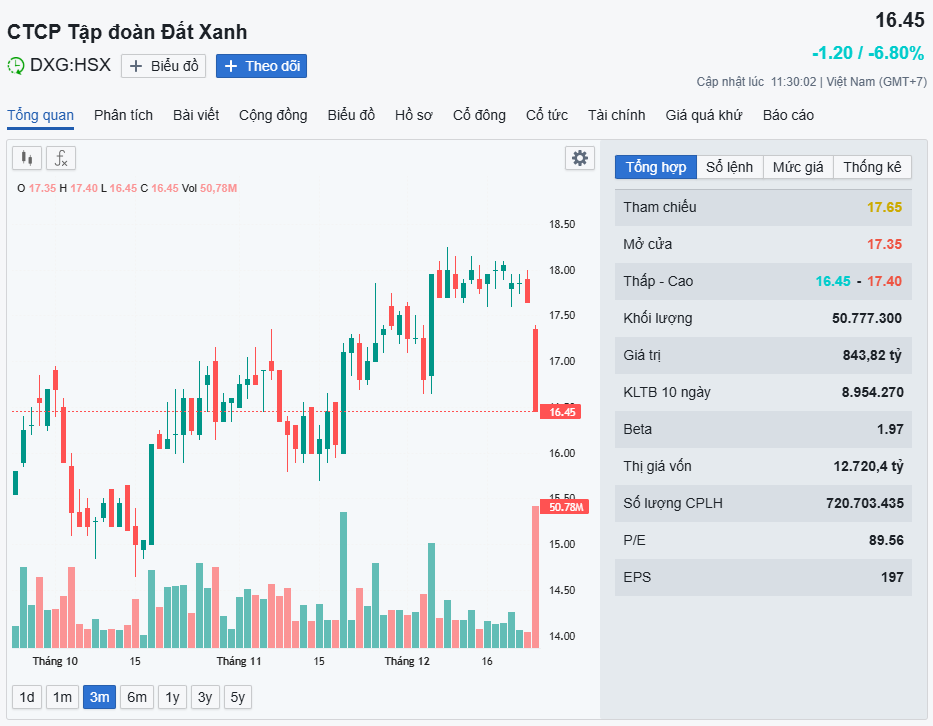Set chart range to 1m
The width and height of the screenshot is (933, 726).
pyautogui.click(x=62, y=697)
